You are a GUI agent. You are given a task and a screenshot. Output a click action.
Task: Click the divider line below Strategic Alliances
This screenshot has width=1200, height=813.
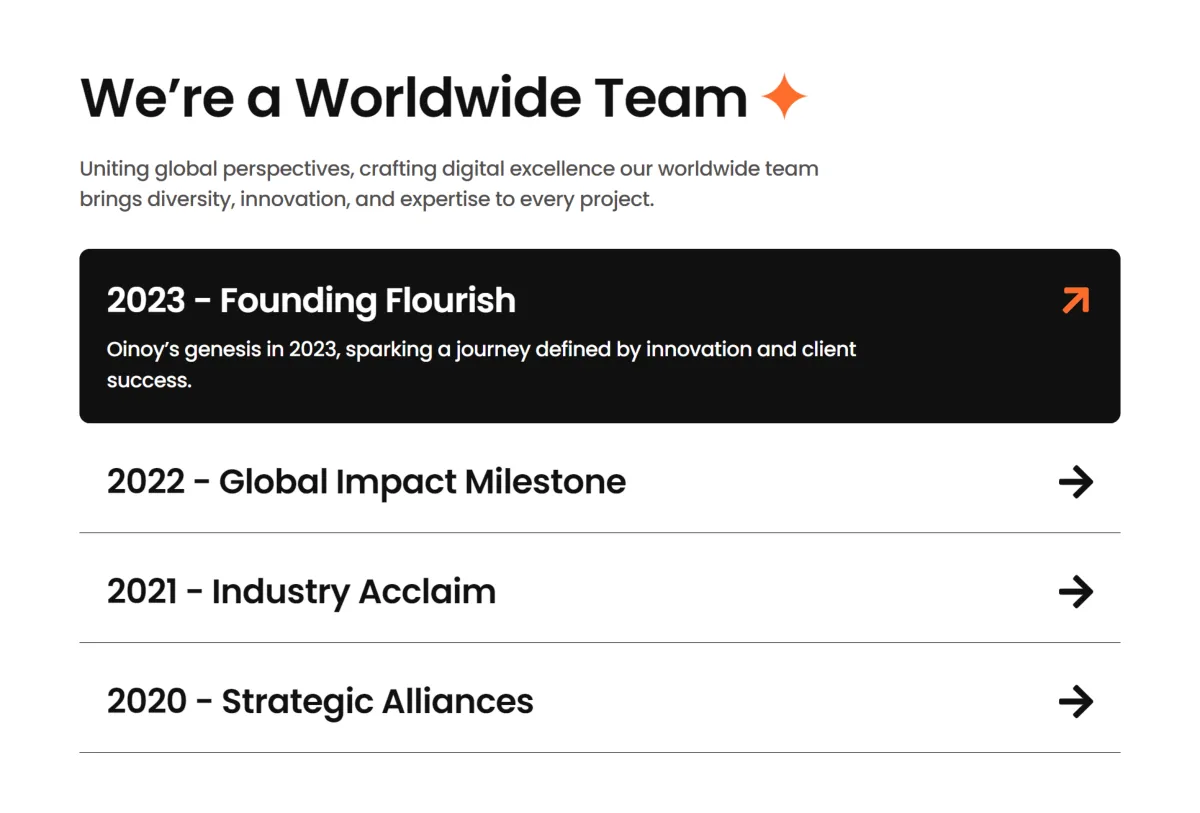600,753
